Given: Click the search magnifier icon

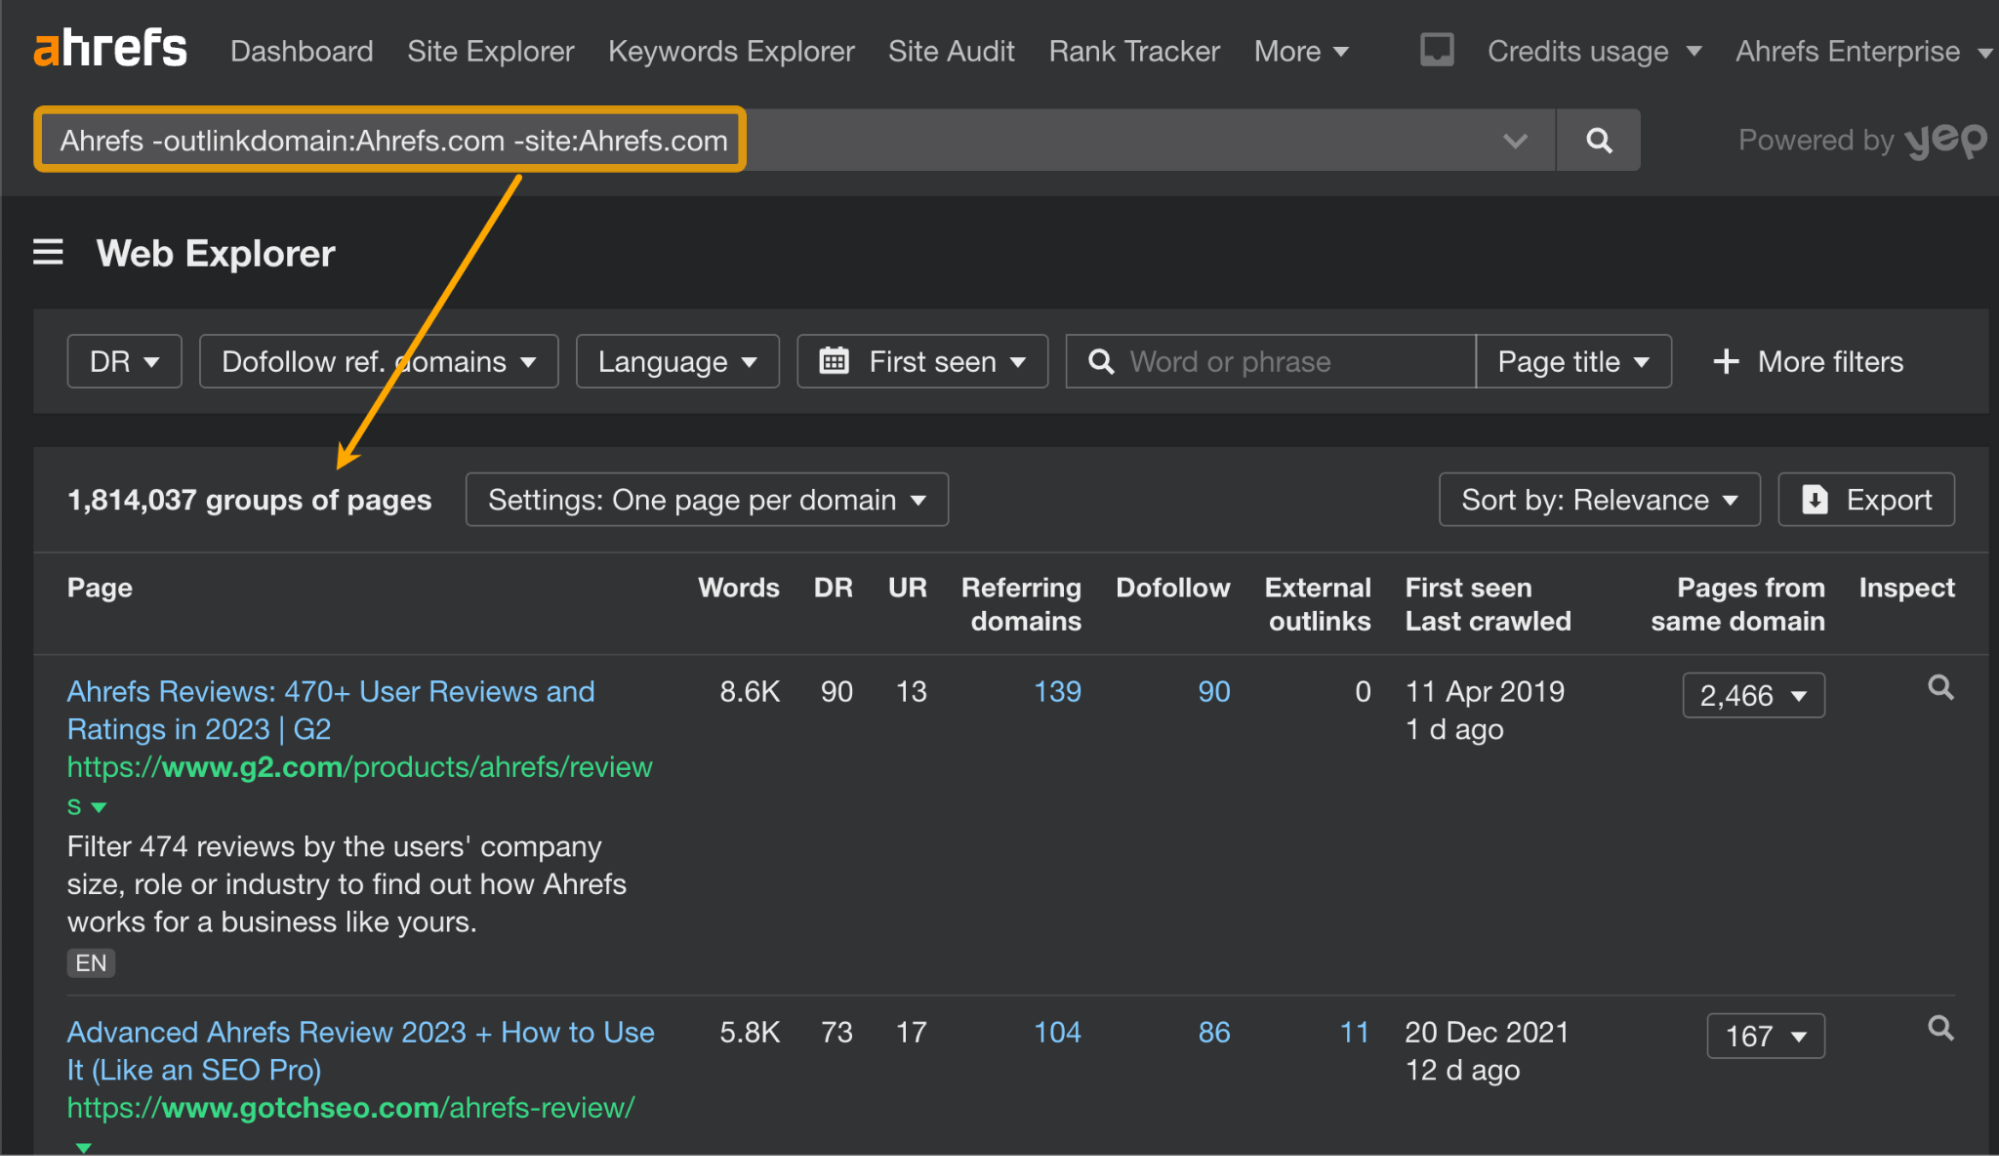Looking at the screenshot, I should click(x=1599, y=140).
